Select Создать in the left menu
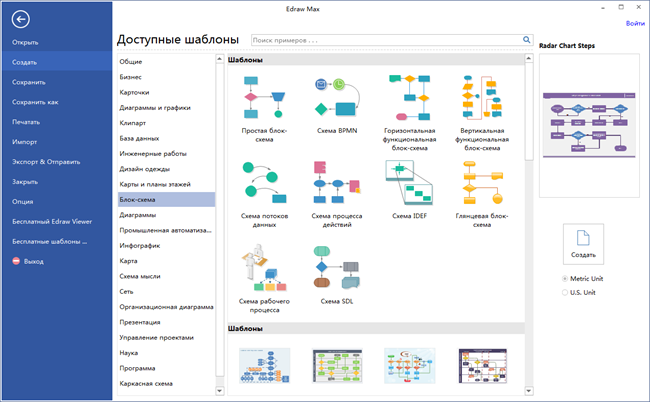Viewport: 650px width, 402px height. [x=57, y=62]
